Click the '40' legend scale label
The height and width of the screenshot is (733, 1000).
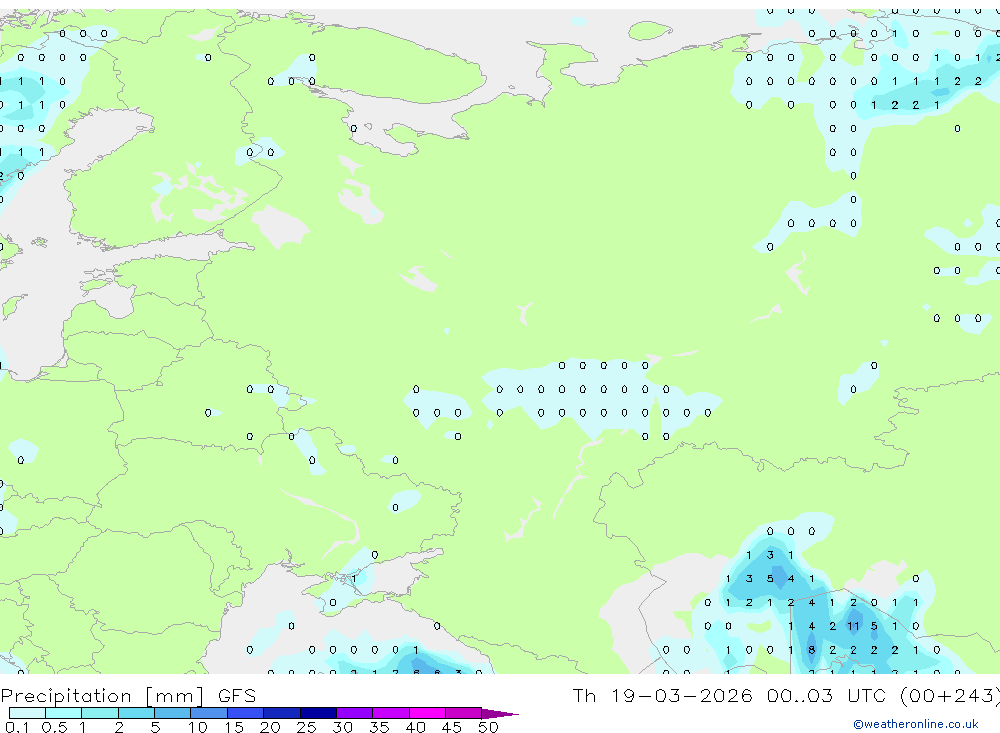tap(416, 727)
